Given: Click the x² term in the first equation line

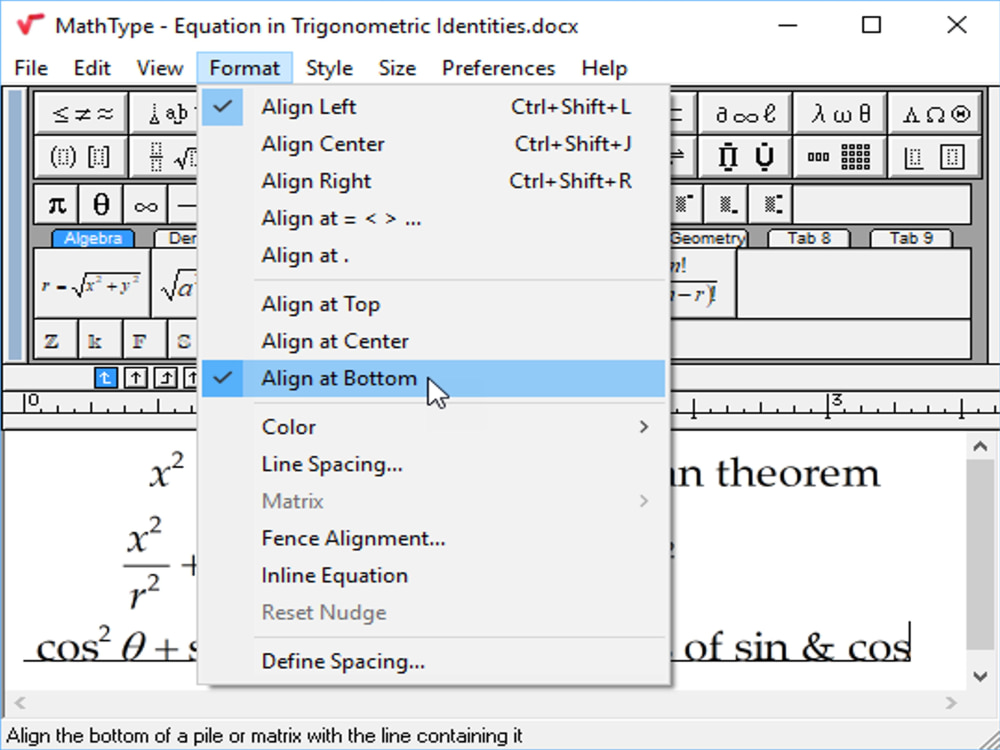Looking at the screenshot, I should 167,470.
